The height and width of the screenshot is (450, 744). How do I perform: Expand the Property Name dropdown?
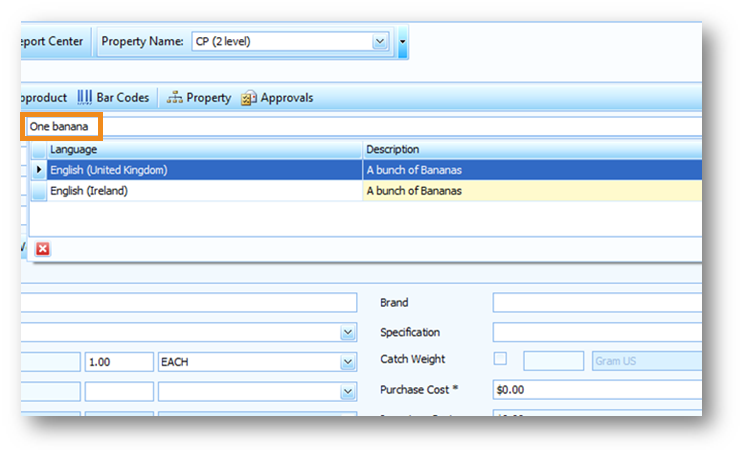(x=379, y=42)
